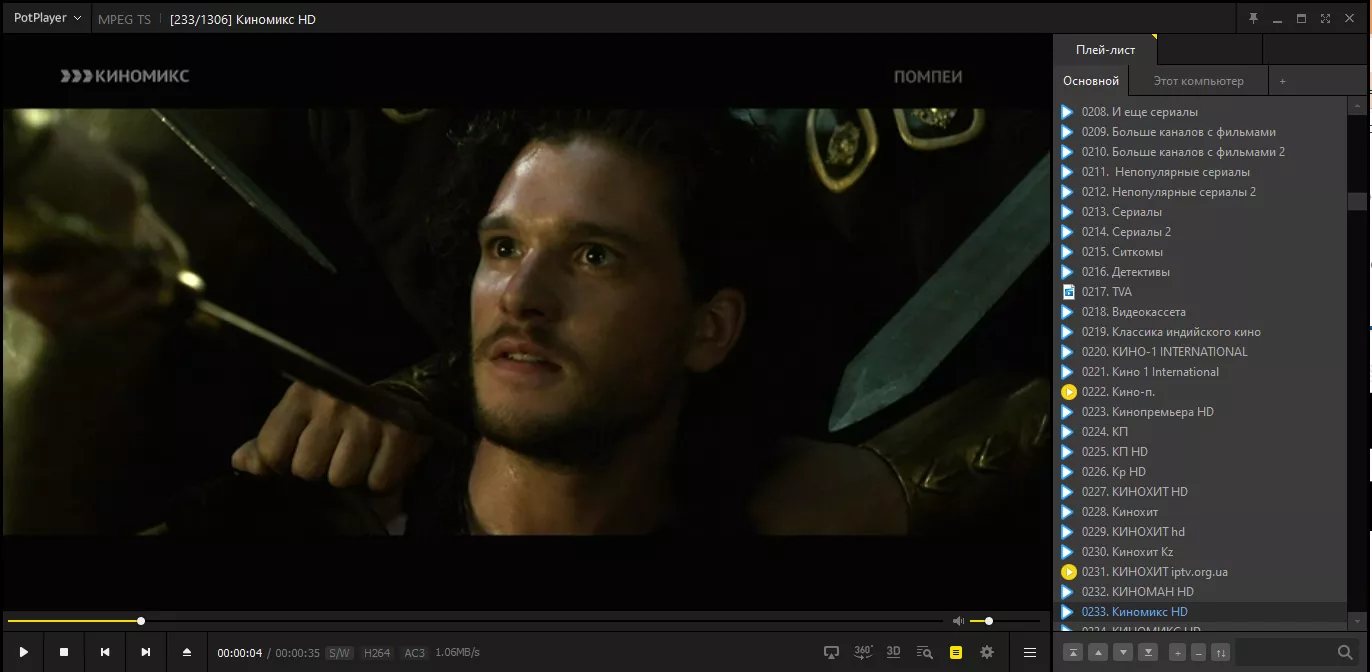
Task: Select 0231. КИНОХИТ iptv.org.ua entry
Action: (1201, 572)
